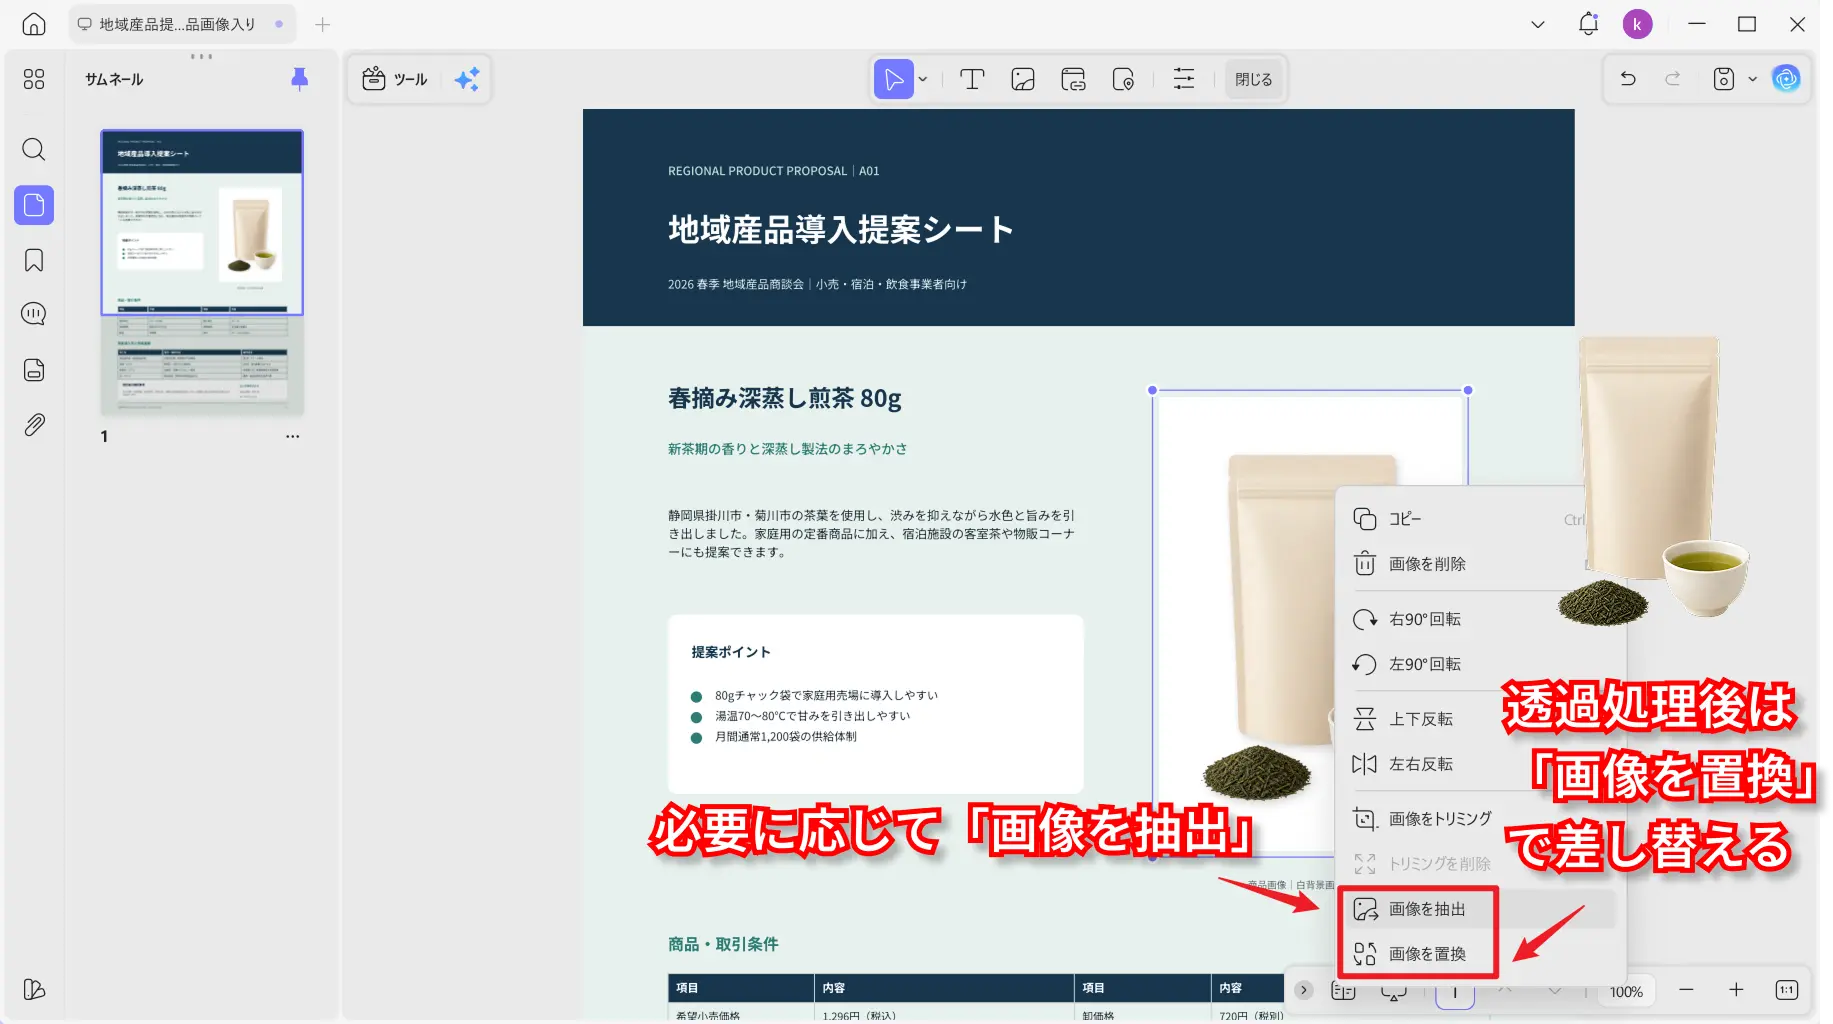Open the 100% zoom level field
This screenshot has height=1024, width=1833.
pyautogui.click(x=1626, y=991)
